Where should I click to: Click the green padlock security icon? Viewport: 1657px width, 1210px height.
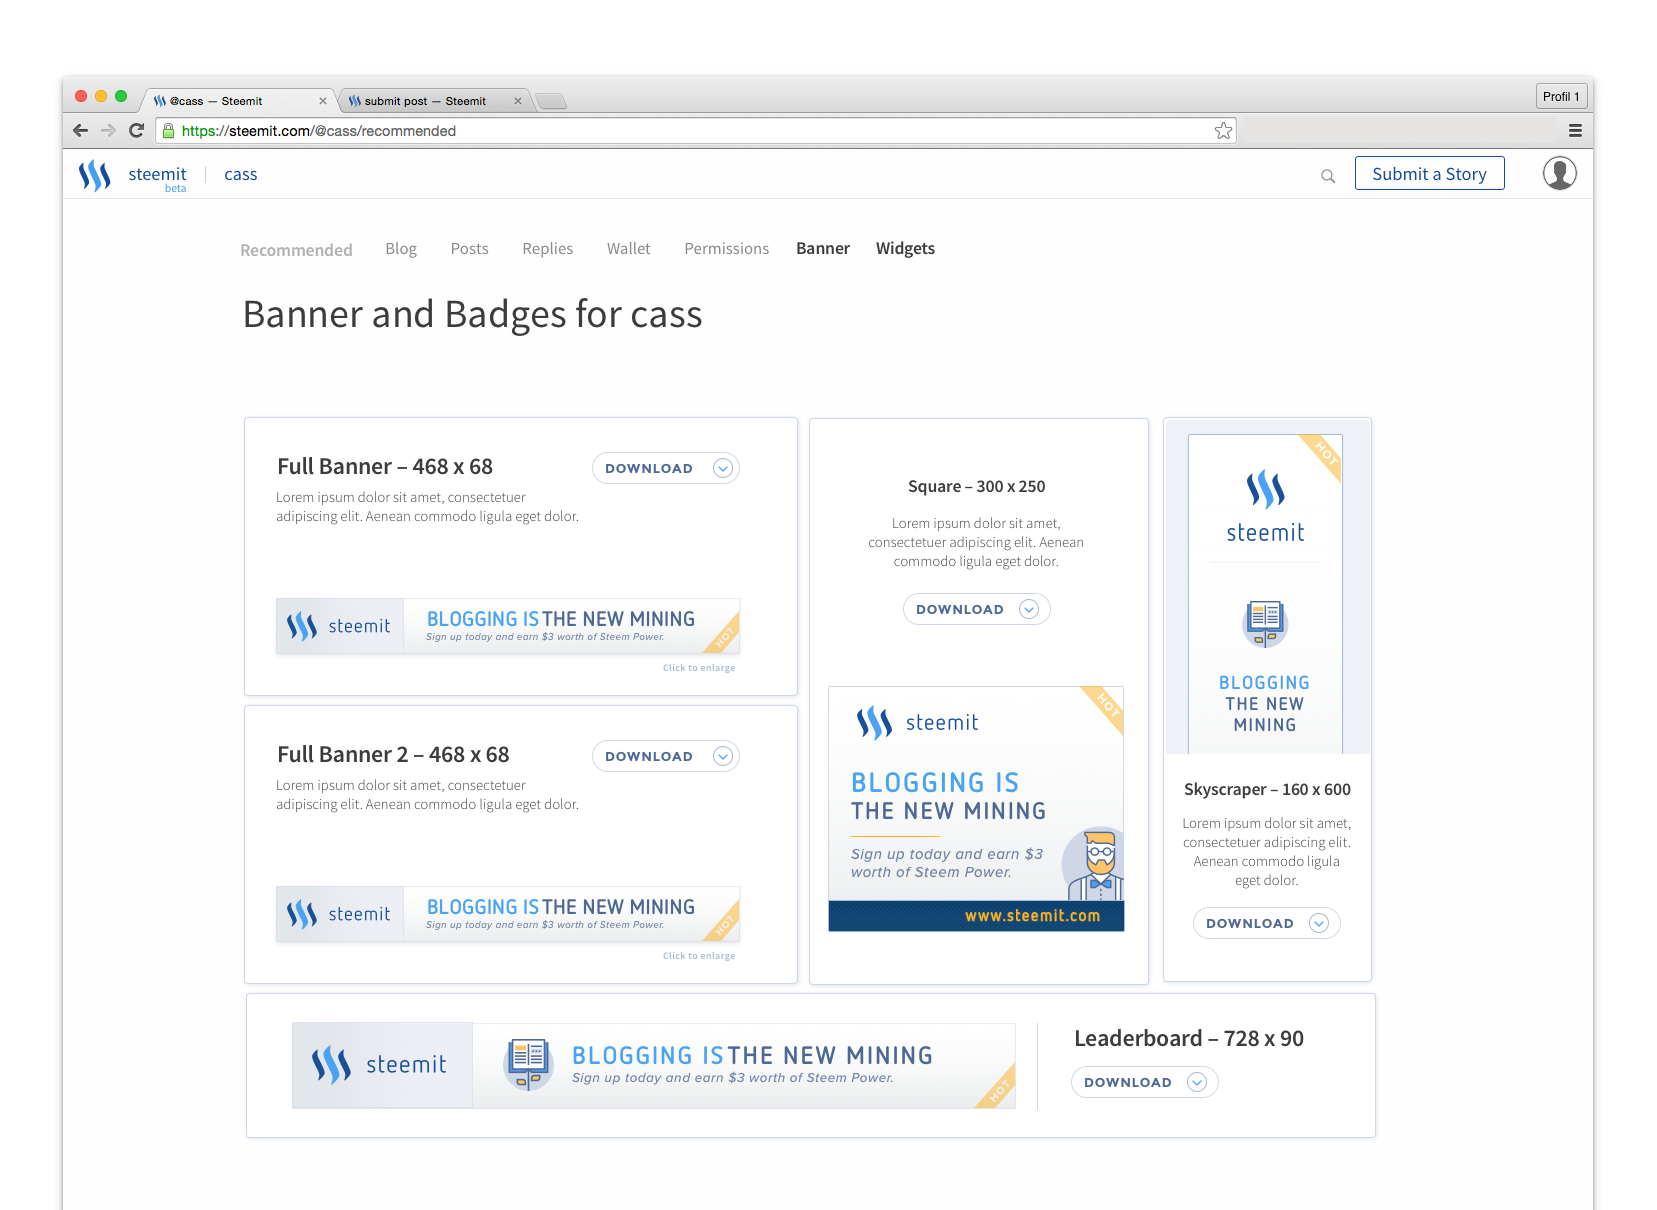point(168,131)
